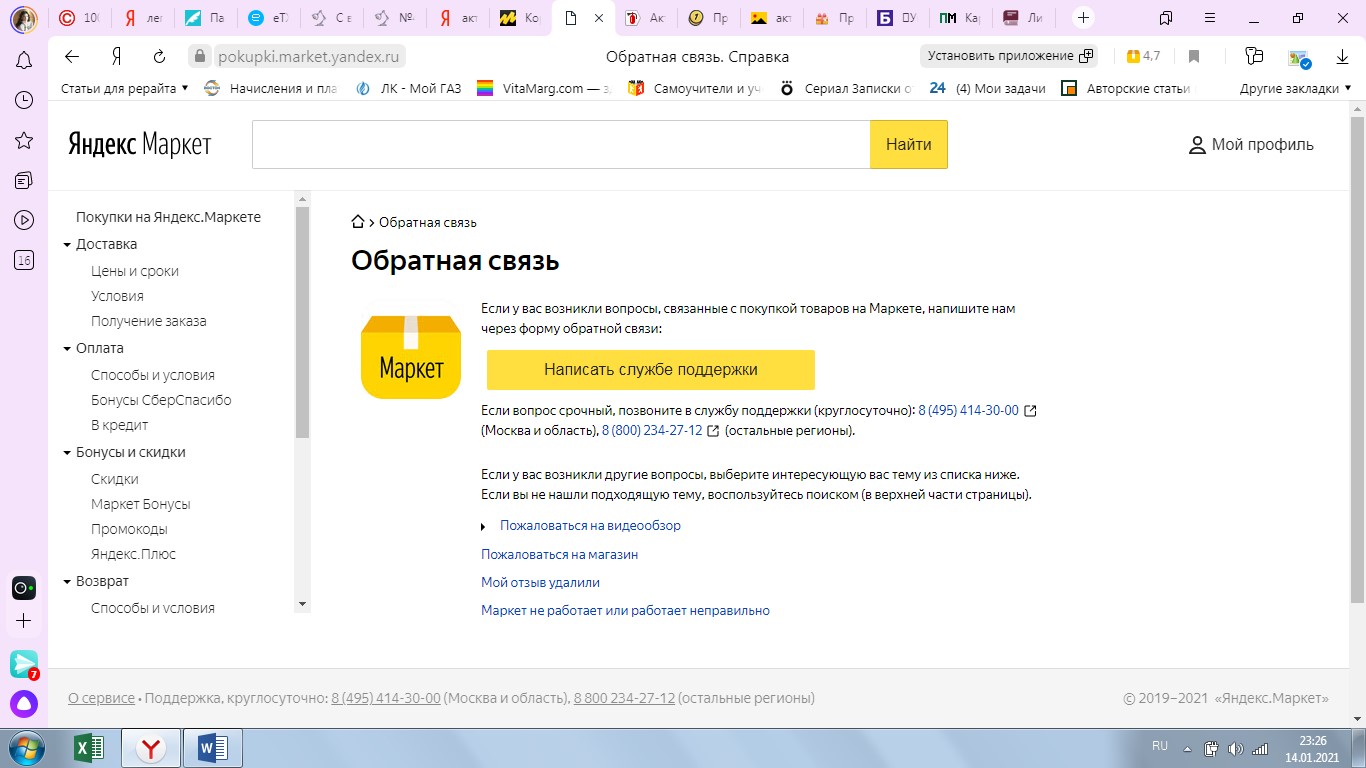Screen dimensions: 1366x768
Task: Open Excel from the taskbar
Action: [90, 748]
